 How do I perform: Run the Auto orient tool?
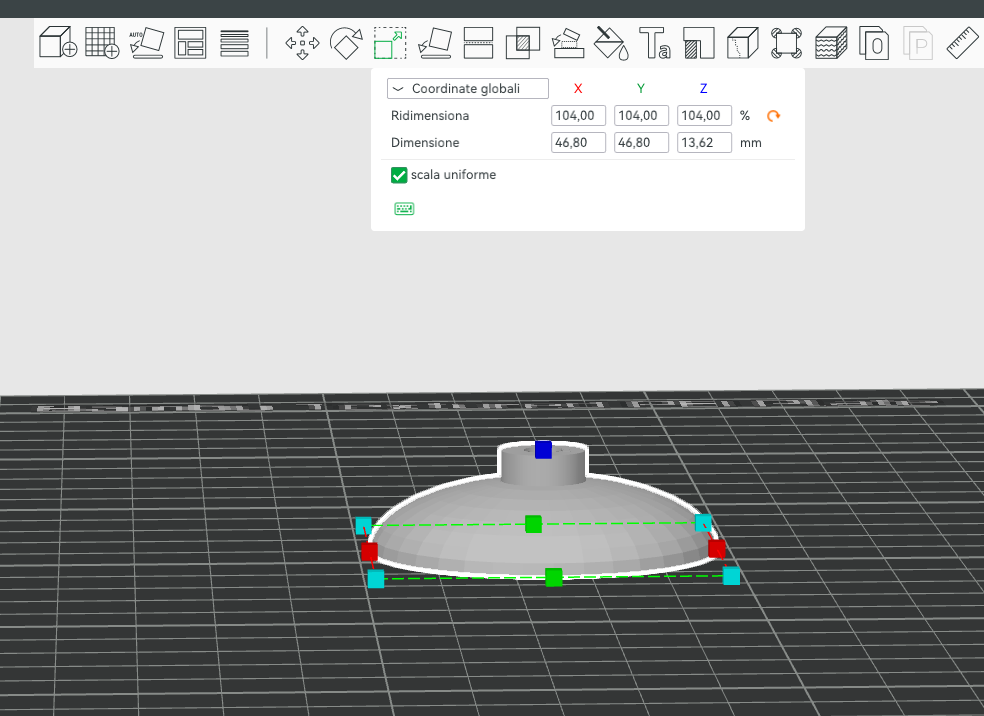click(146, 43)
